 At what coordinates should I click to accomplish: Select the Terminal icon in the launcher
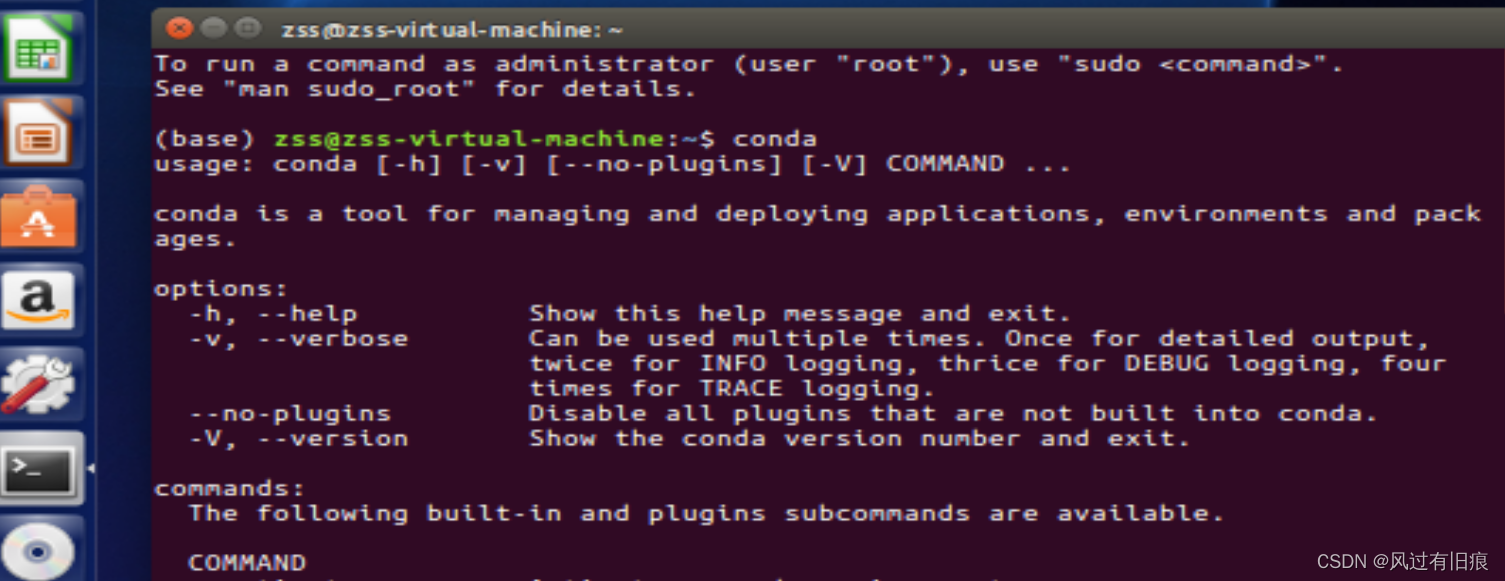tap(38, 468)
